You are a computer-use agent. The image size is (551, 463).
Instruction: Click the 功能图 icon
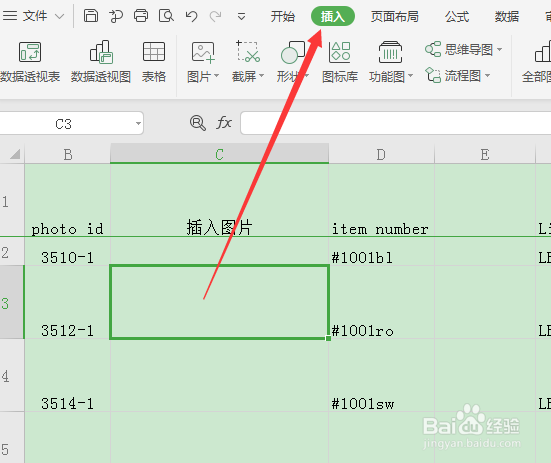point(390,52)
